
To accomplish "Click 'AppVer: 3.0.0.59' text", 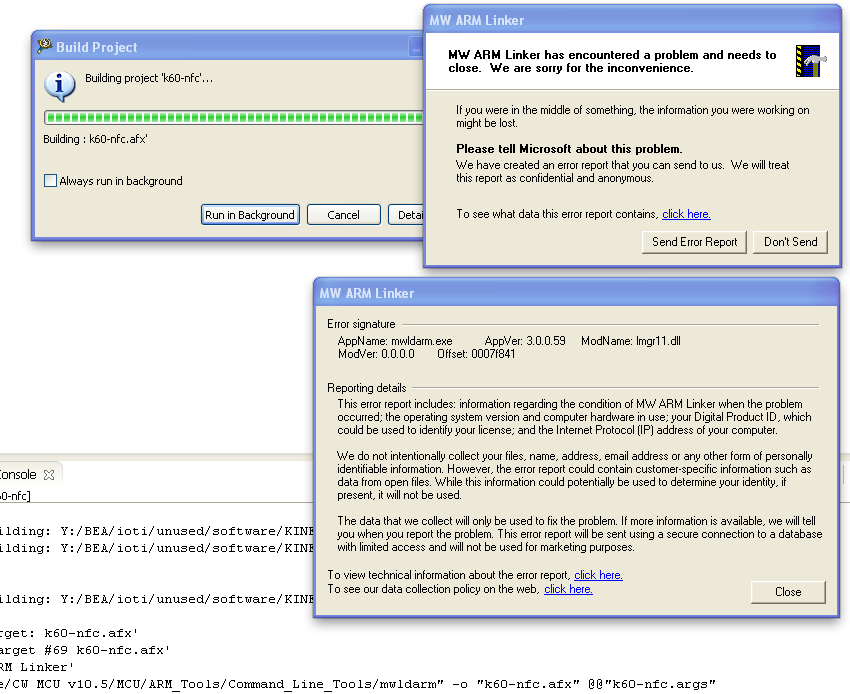I will click(x=525, y=341).
